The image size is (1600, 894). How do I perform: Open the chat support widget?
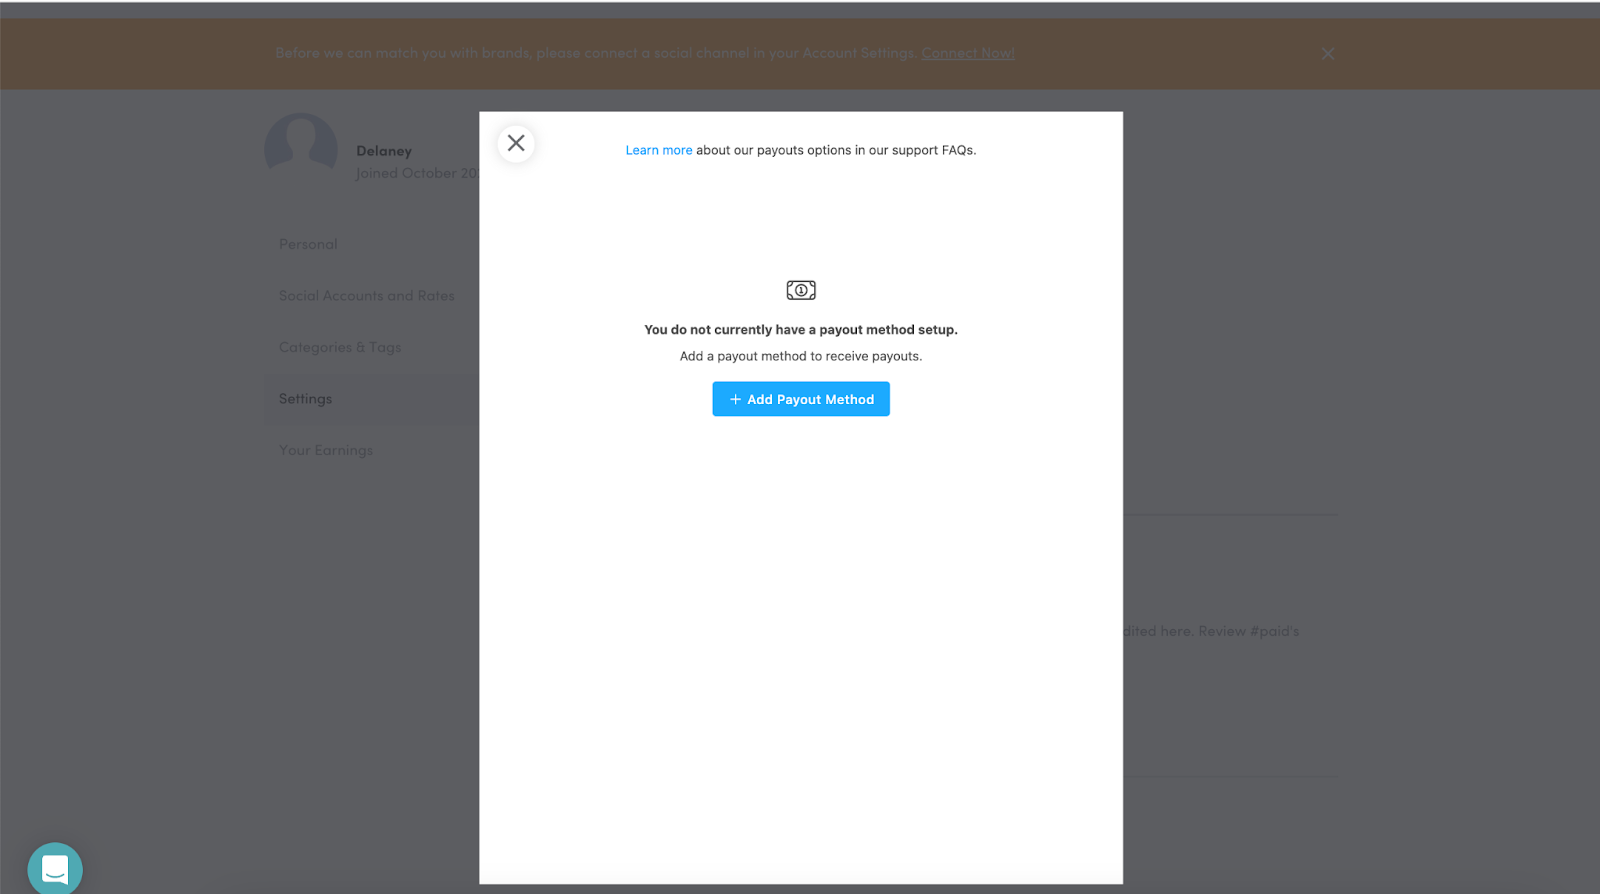(55, 868)
